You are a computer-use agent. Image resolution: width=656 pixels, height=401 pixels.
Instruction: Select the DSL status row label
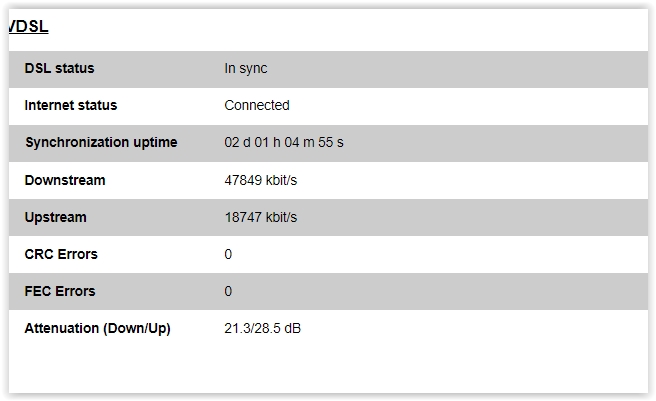pos(59,69)
